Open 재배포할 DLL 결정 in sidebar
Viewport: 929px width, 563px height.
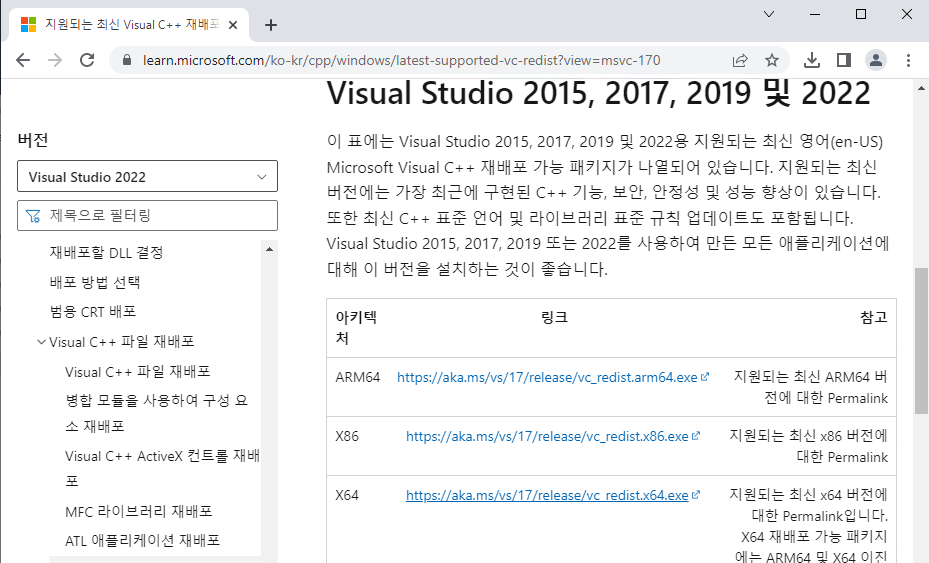tap(107, 252)
